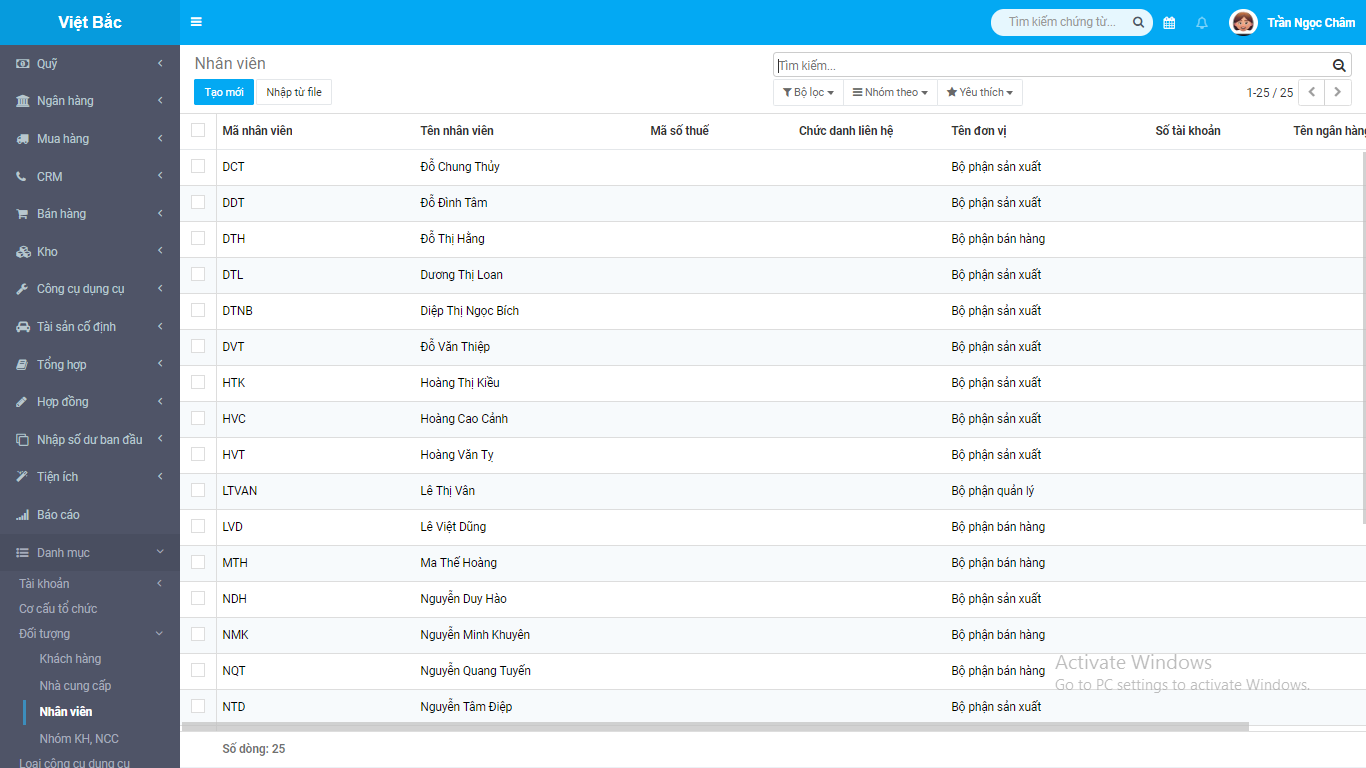Click magnifier in 'Tìm kiếm chứng từ' box
The image size is (1366, 768).
pyautogui.click(x=1138, y=22)
